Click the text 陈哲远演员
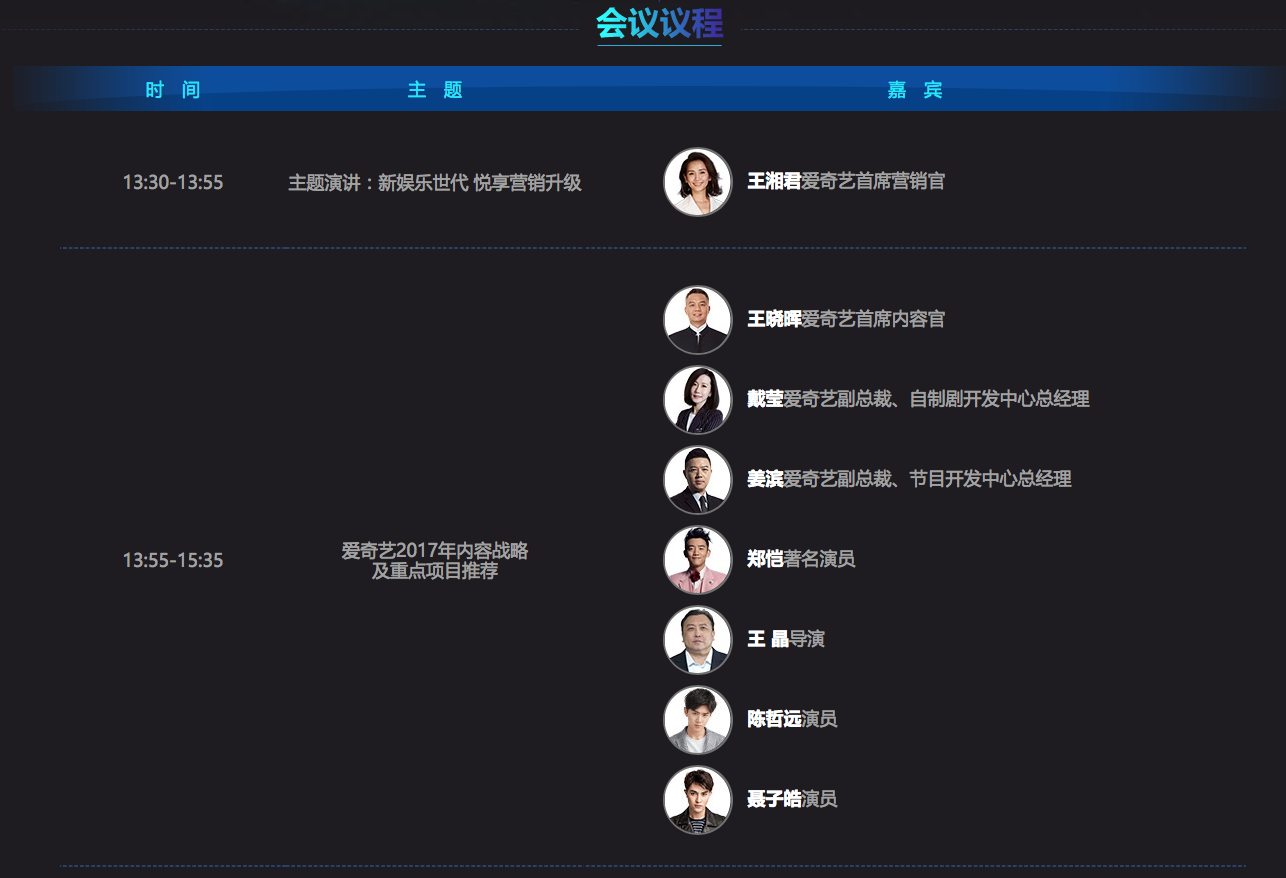This screenshot has height=878, width=1286. 792,719
